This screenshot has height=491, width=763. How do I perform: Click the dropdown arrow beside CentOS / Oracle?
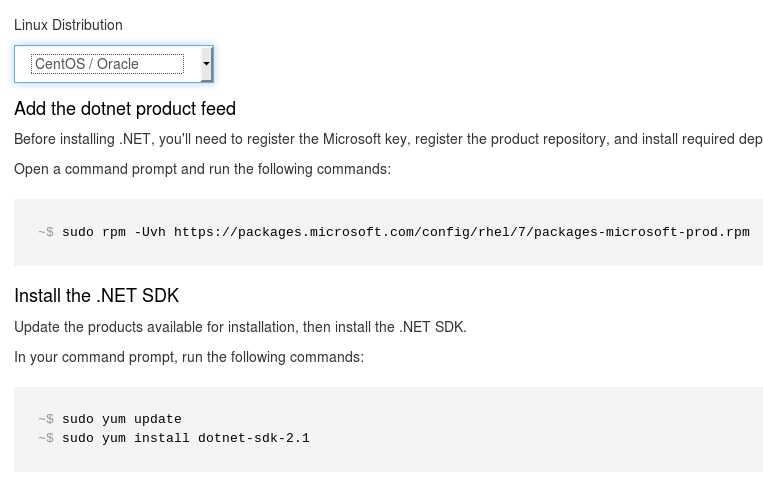206,64
